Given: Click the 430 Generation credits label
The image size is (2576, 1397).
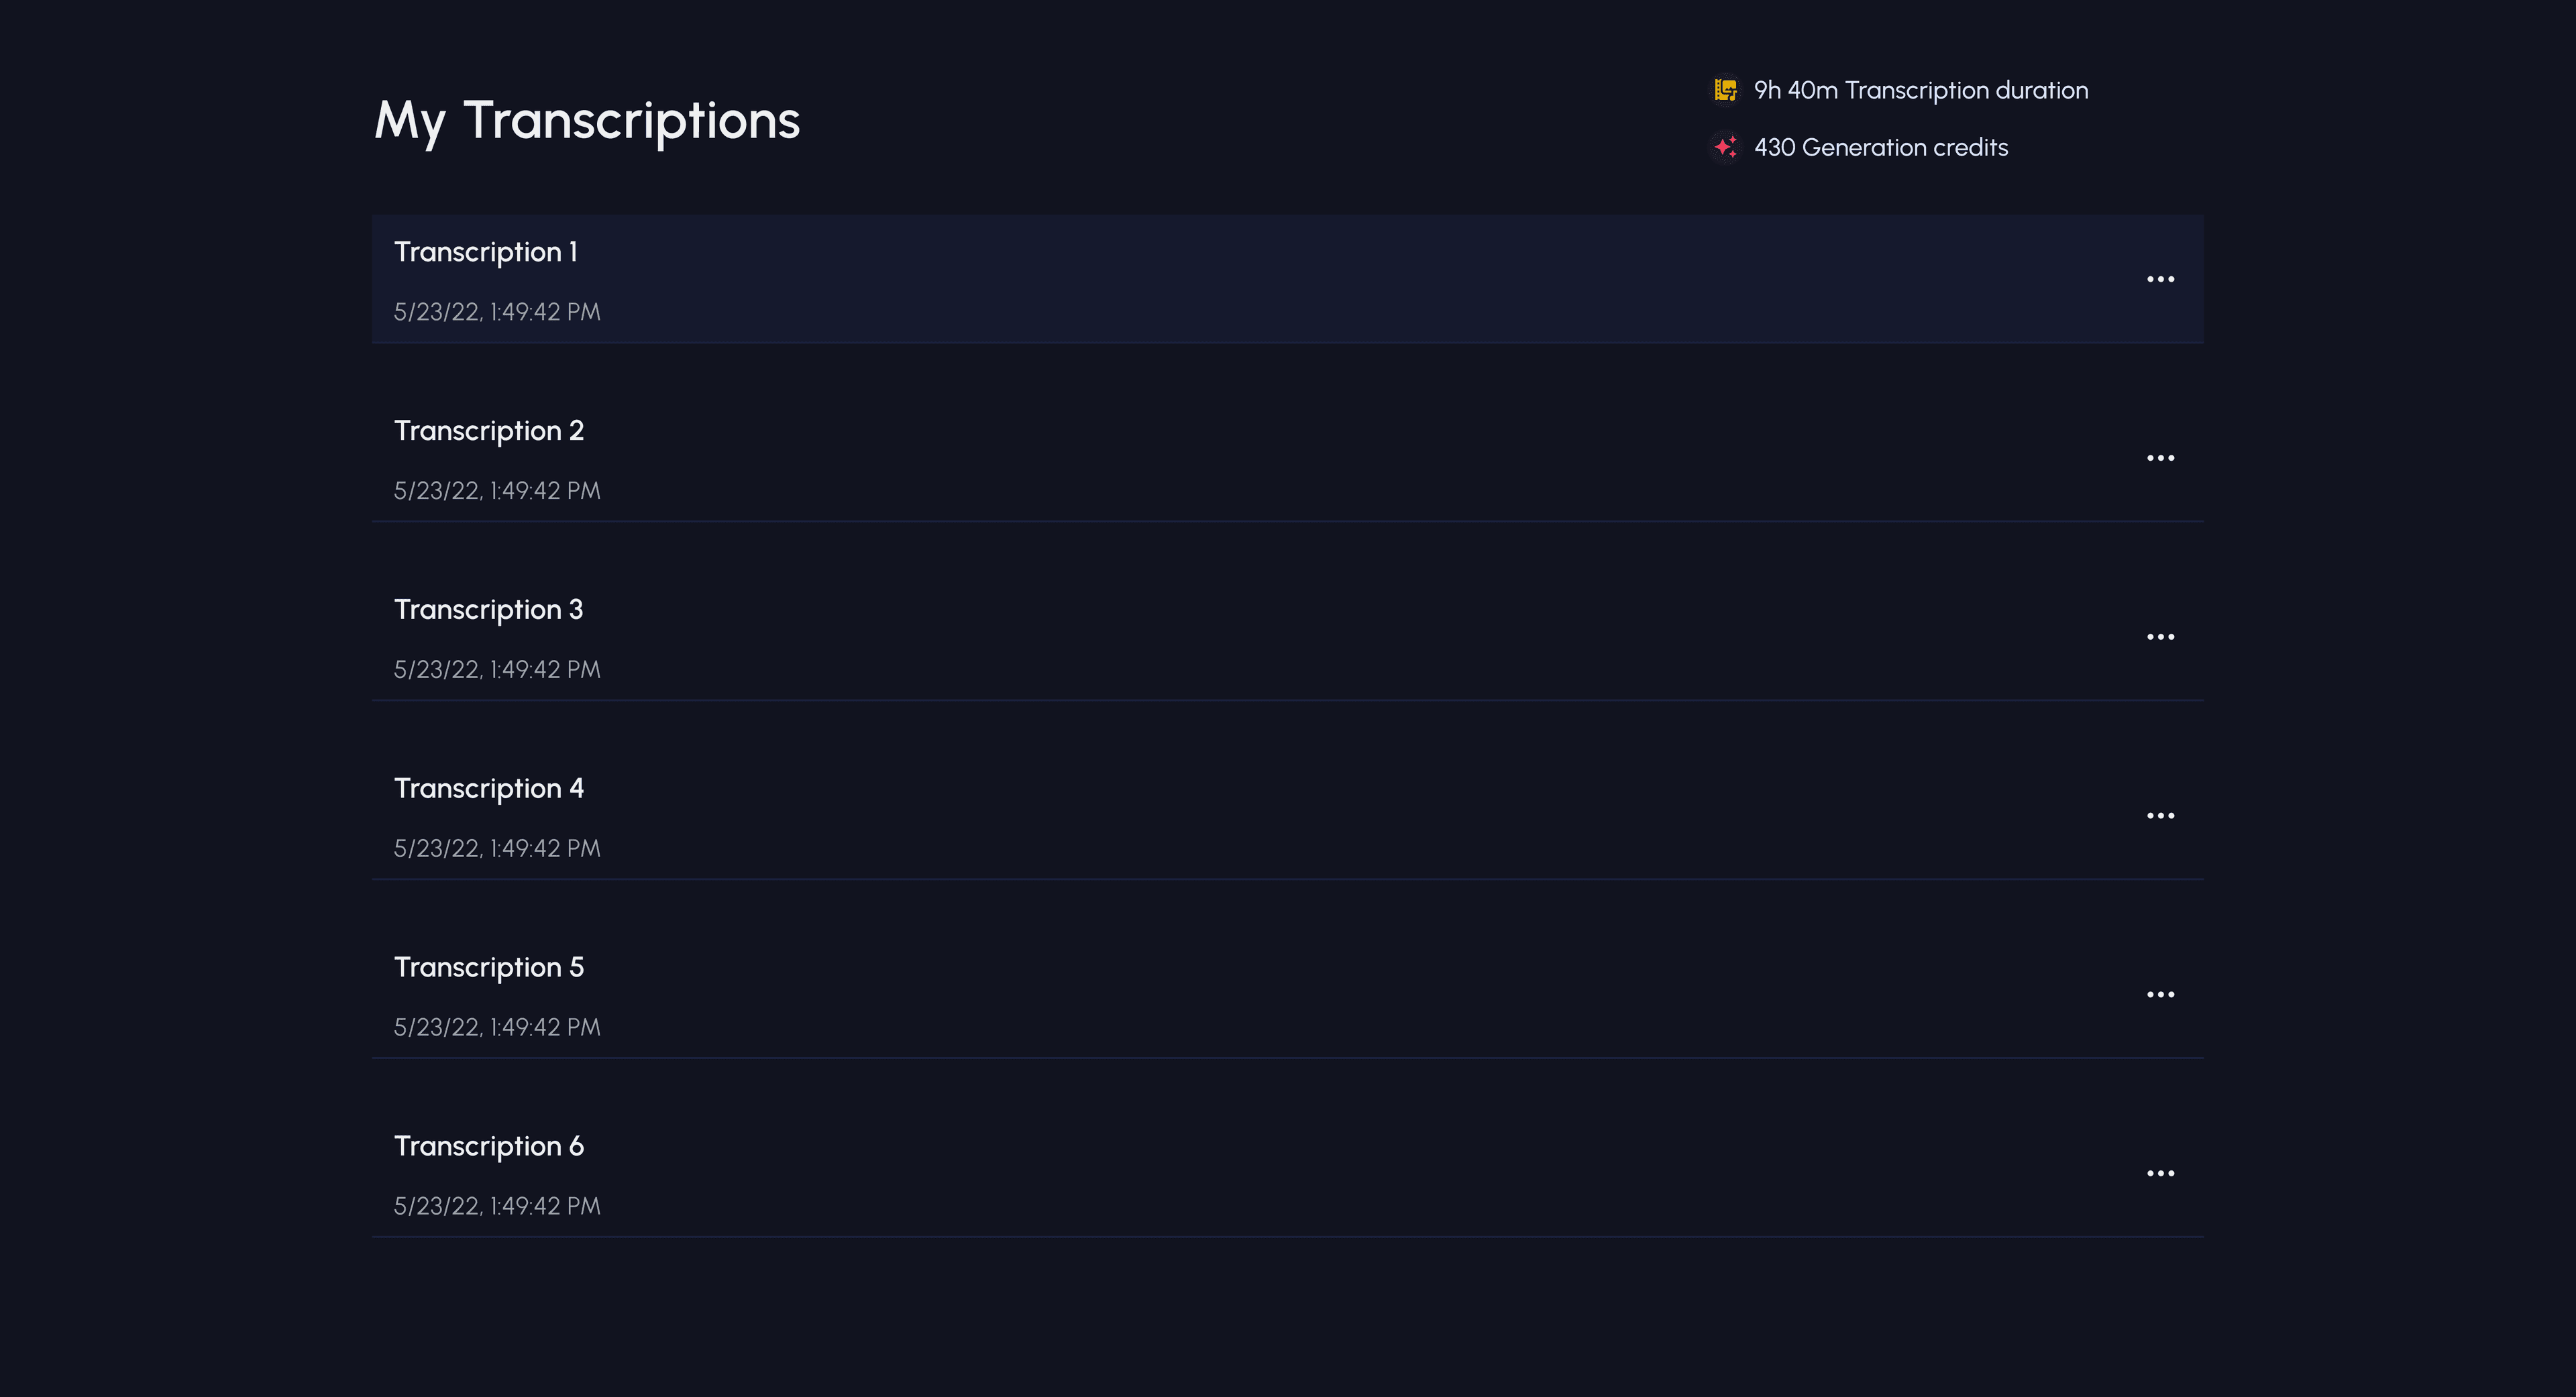Looking at the screenshot, I should click(x=1880, y=147).
